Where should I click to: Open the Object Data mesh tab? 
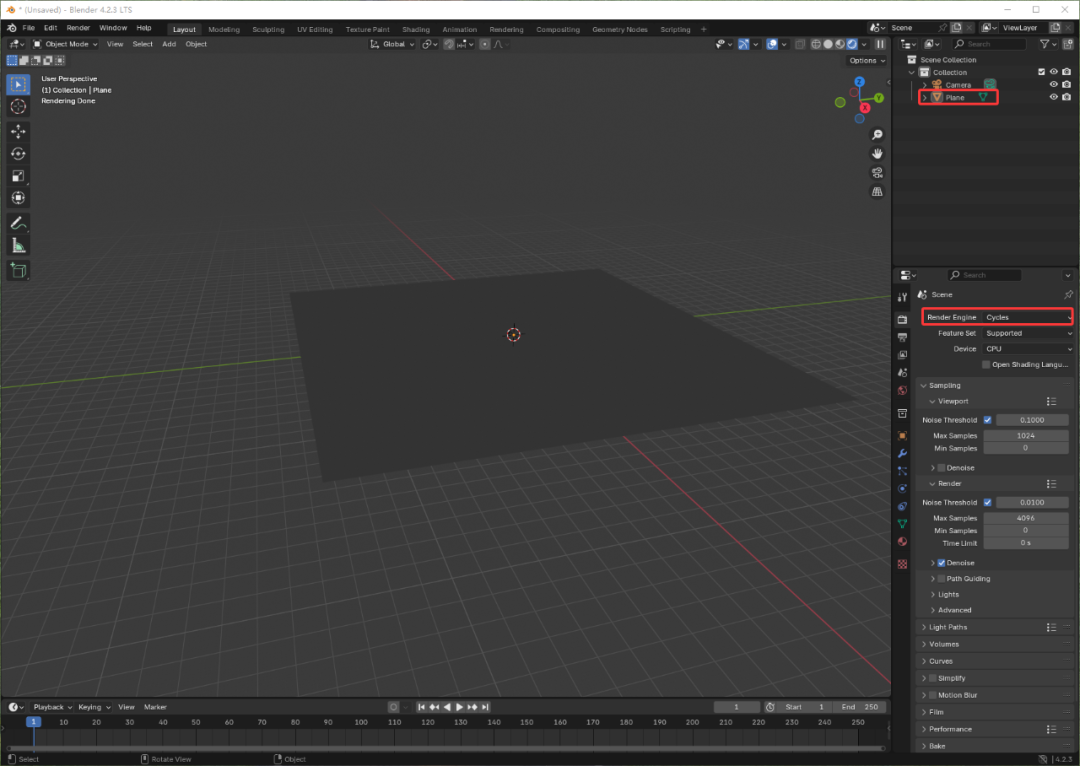(x=902, y=524)
